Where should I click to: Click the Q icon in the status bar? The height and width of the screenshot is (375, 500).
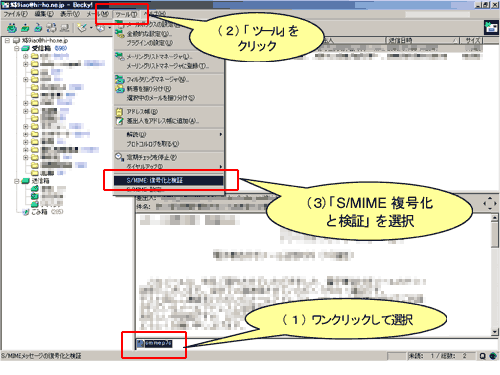pyautogui.click(x=482, y=356)
